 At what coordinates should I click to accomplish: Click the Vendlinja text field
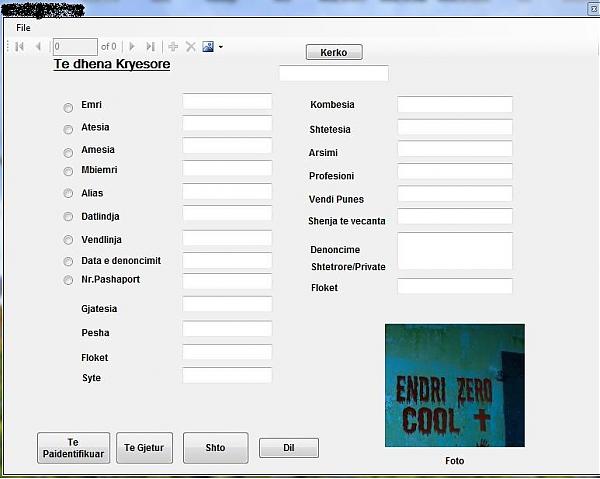pos(227,238)
